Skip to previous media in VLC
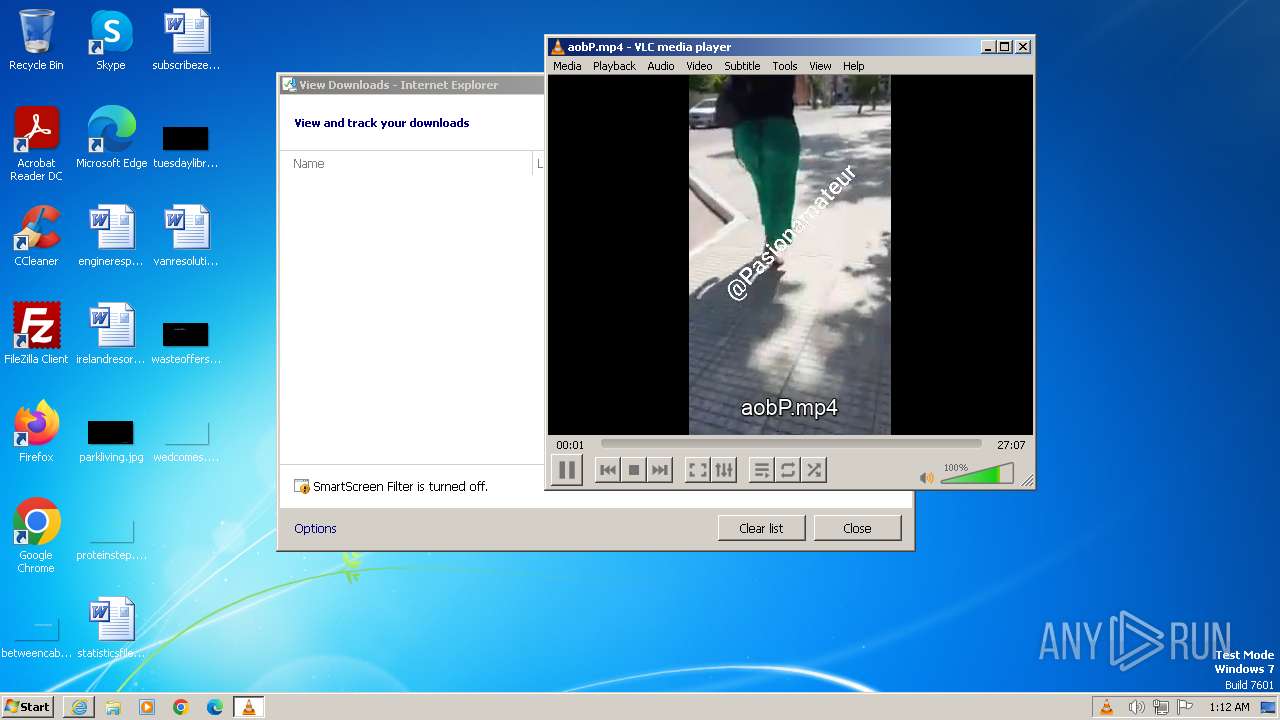Image resolution: width=1280 pixels, height=720 pixels. pyautogui.click(x=607, y=470)
